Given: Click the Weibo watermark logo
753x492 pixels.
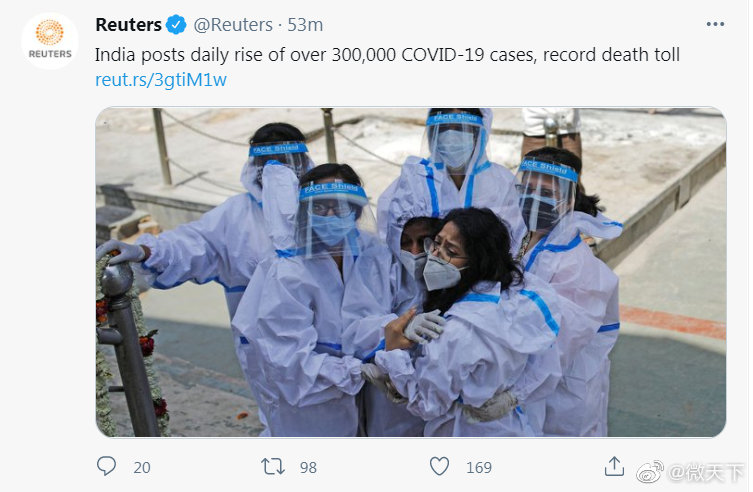Looking at the screenshot, I should coord(650,472).
